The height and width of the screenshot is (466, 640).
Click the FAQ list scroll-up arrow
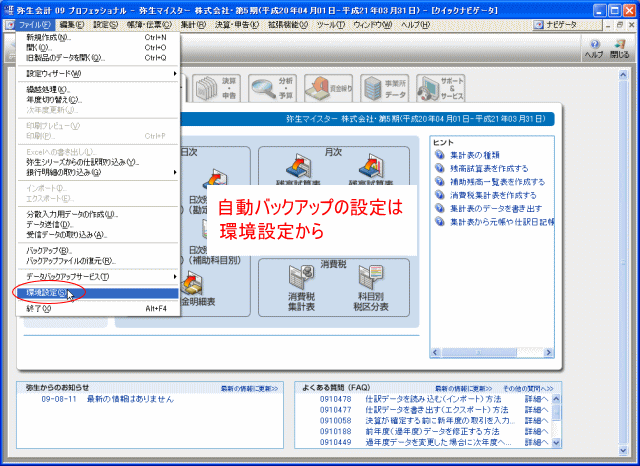pyautogui.click(x=556, y=399)
